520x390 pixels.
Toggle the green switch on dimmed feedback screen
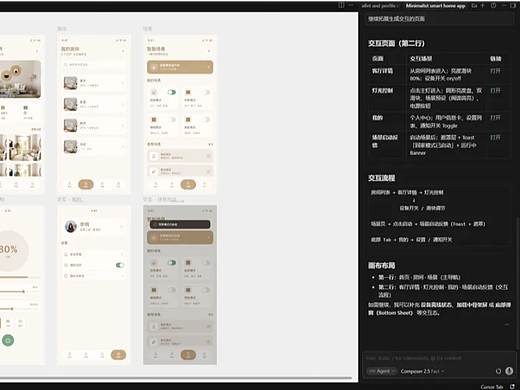pos(172,263)
